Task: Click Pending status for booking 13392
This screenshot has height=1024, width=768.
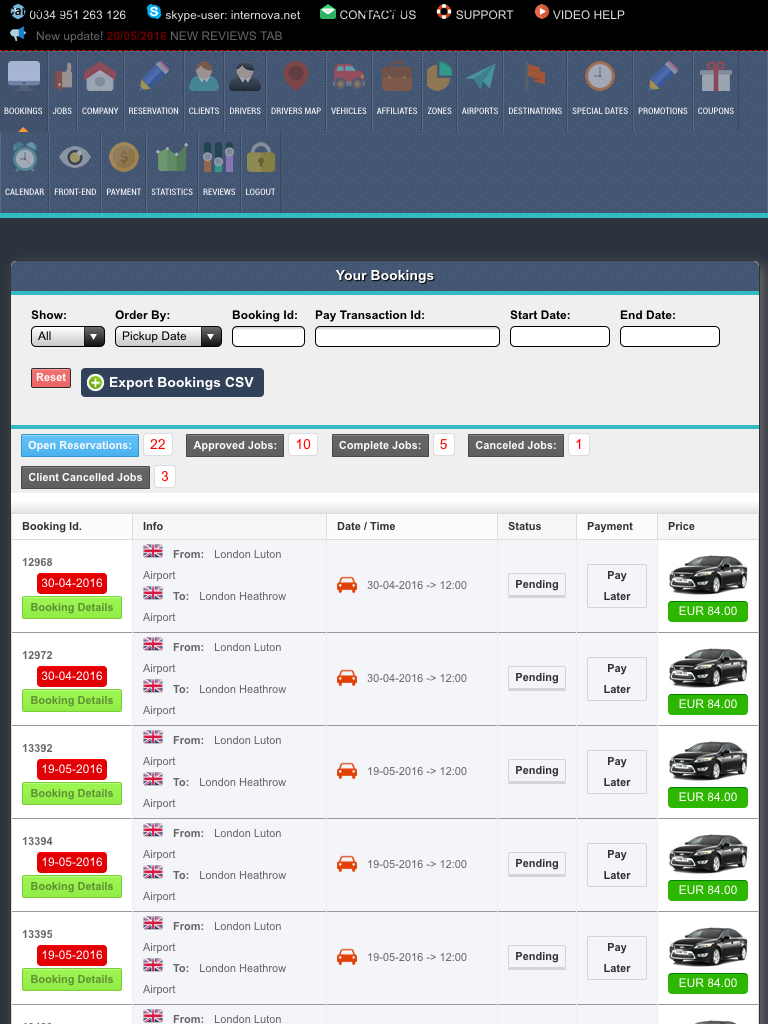Action: pyautogui.click(x=537, y=771)
